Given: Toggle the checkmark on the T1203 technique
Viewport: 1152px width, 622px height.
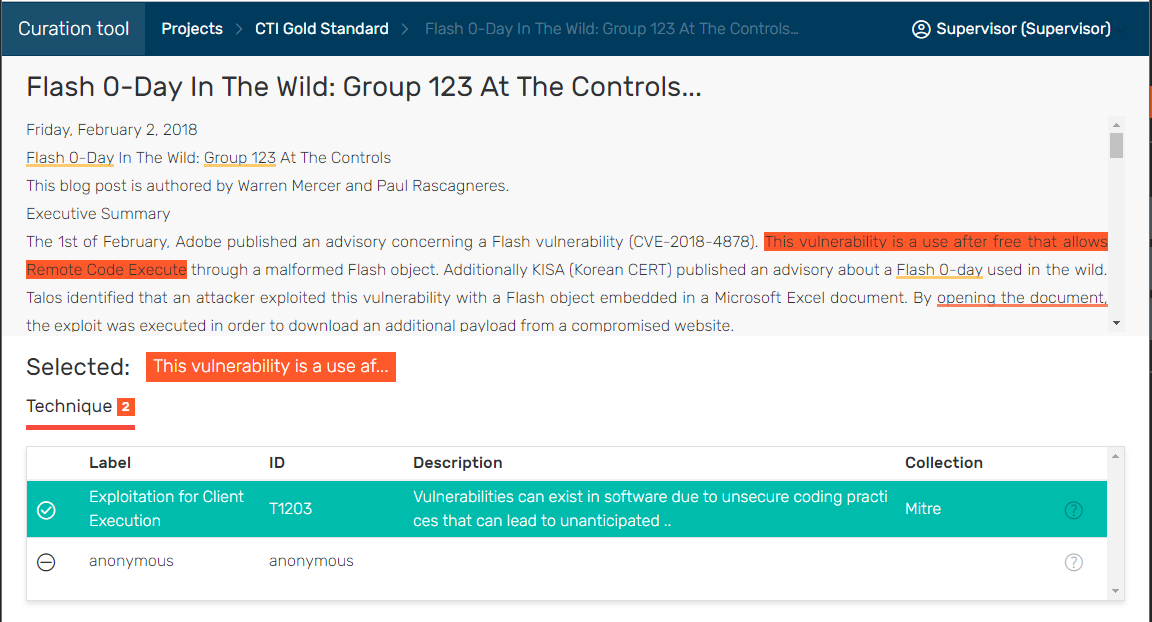Looking at the screenshot, I should [46, 510].
